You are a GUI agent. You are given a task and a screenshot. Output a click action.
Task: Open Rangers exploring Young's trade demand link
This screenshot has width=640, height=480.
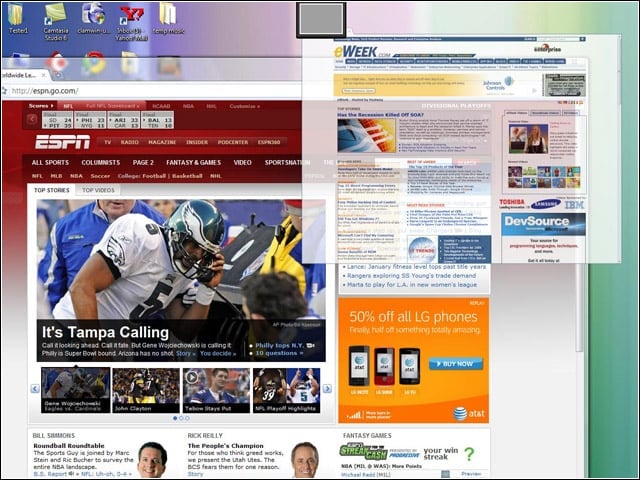point(411,276)
